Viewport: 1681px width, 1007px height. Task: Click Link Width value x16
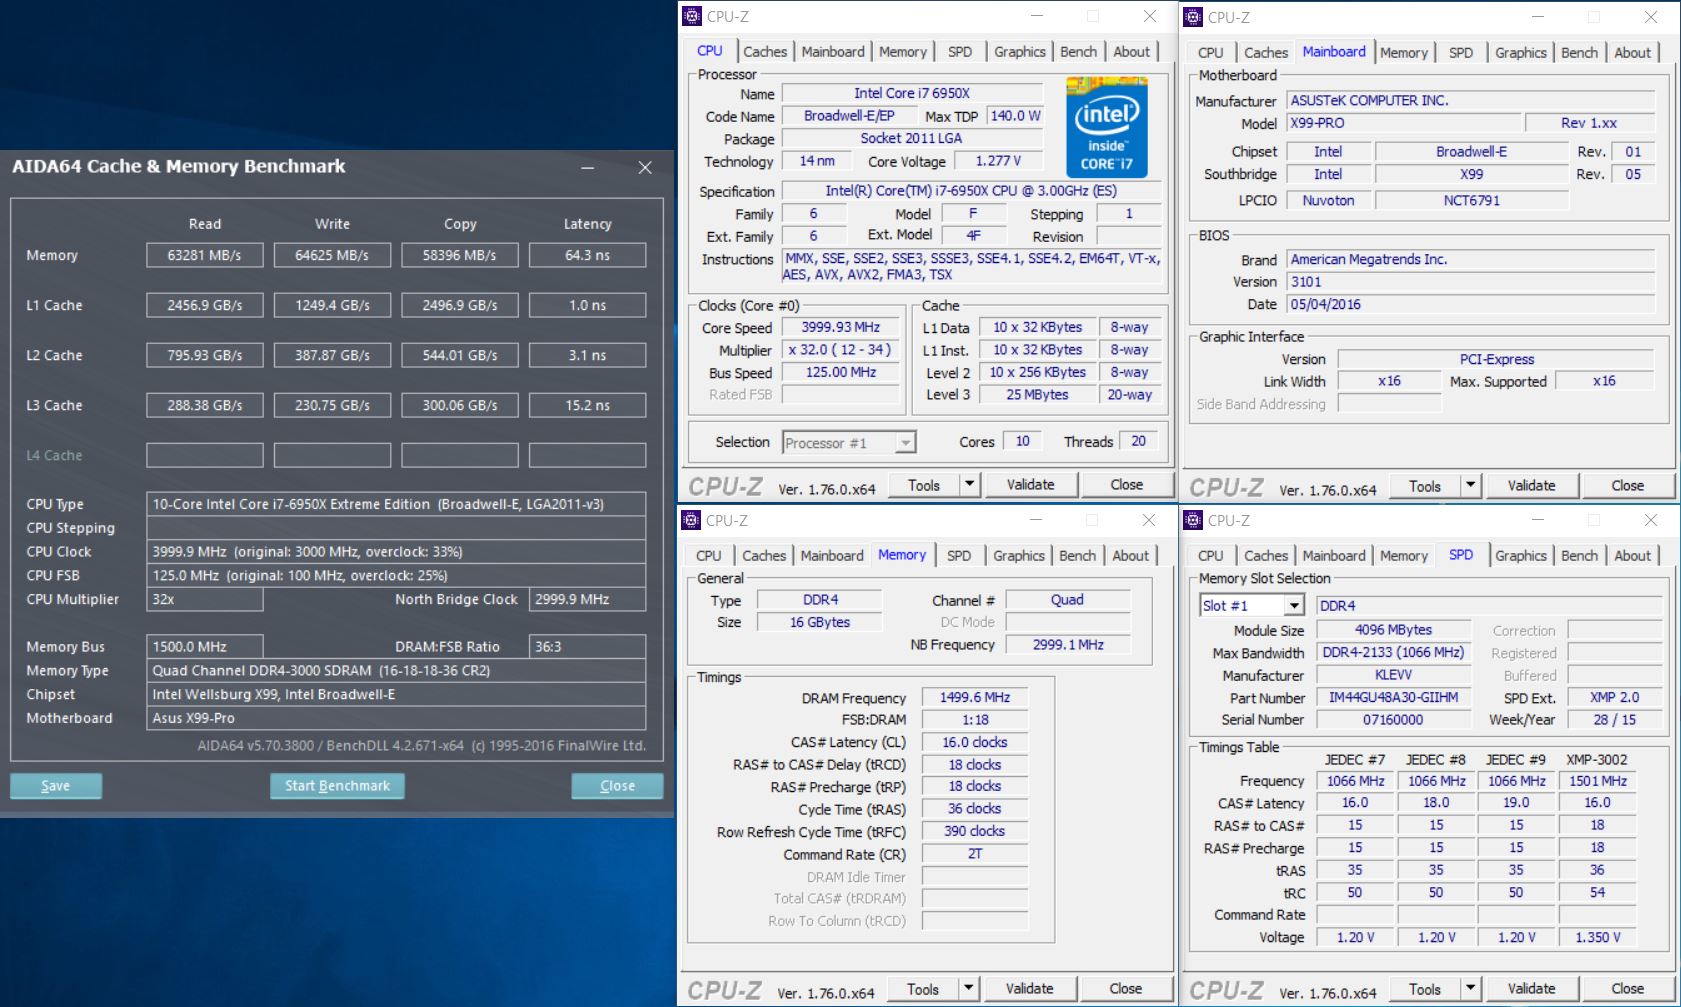[1389, 381]
